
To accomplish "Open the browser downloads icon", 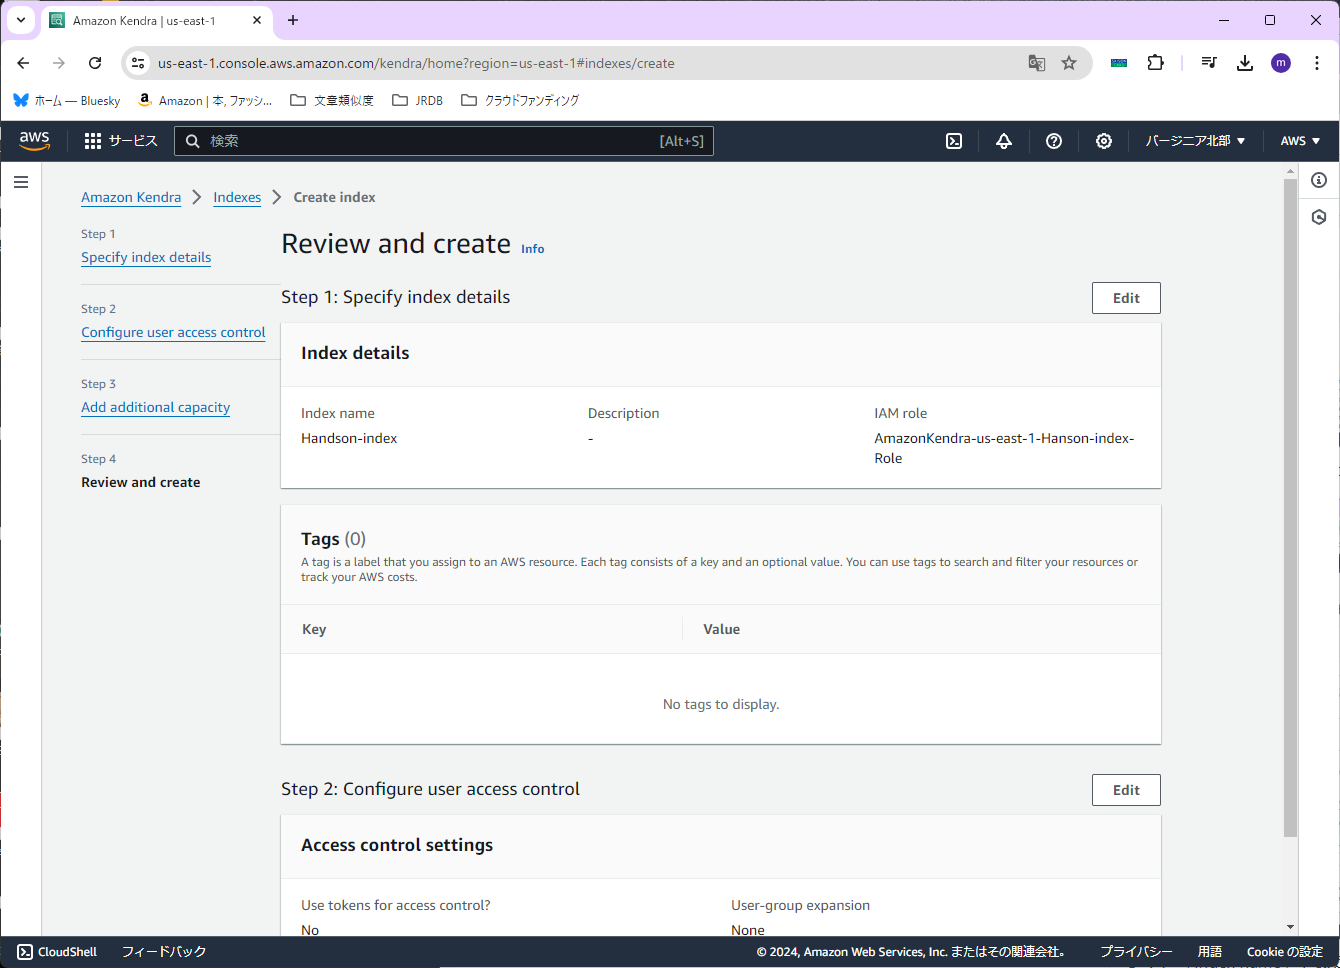I will 1245,63.
